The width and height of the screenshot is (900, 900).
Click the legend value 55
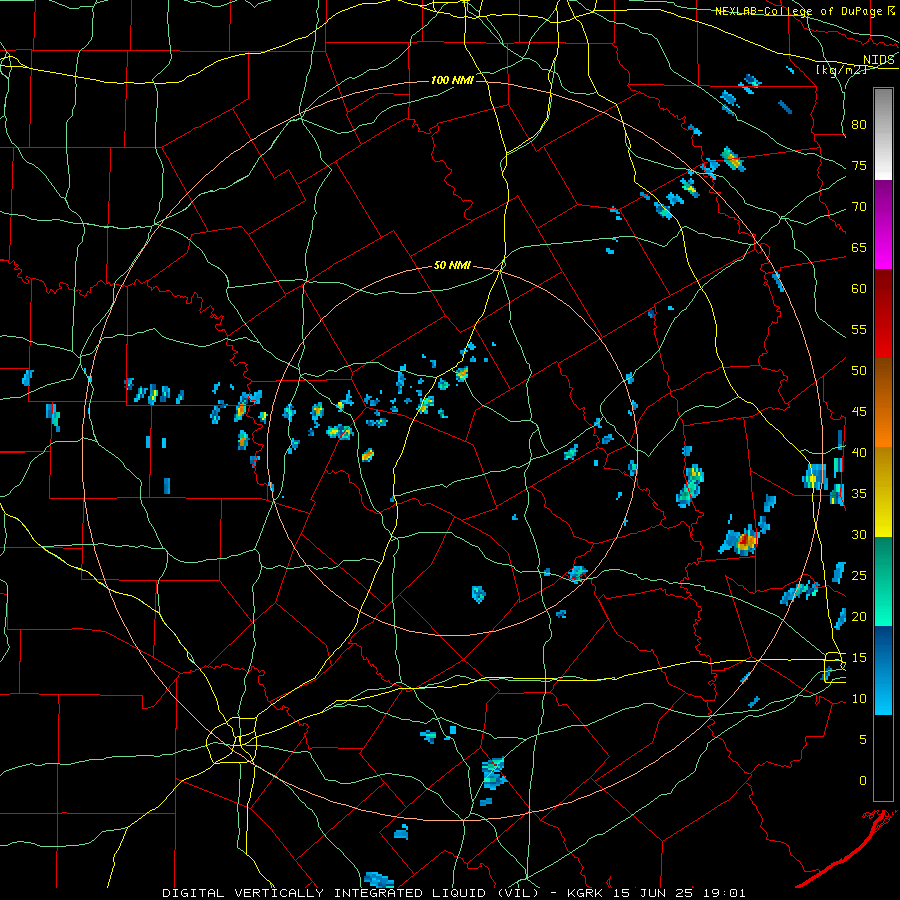(x=859, y=329)
